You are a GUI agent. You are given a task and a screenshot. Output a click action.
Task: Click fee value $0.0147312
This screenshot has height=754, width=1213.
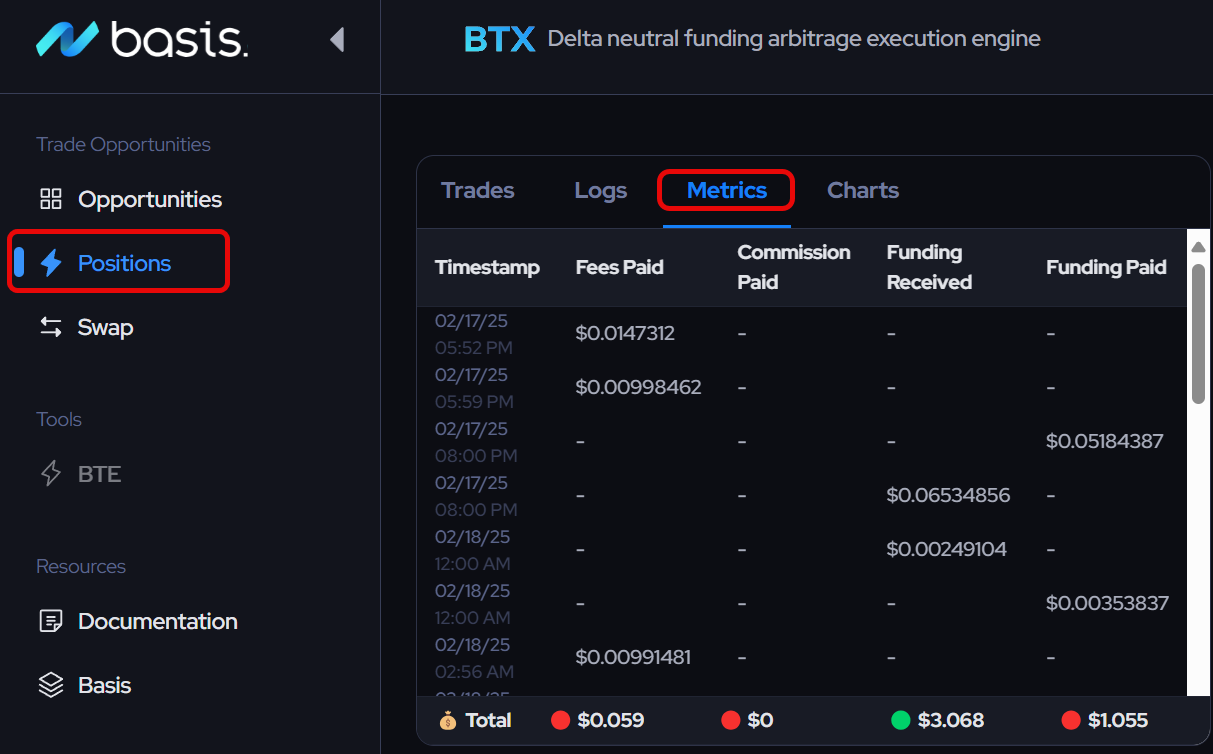[x=625, y=333]
